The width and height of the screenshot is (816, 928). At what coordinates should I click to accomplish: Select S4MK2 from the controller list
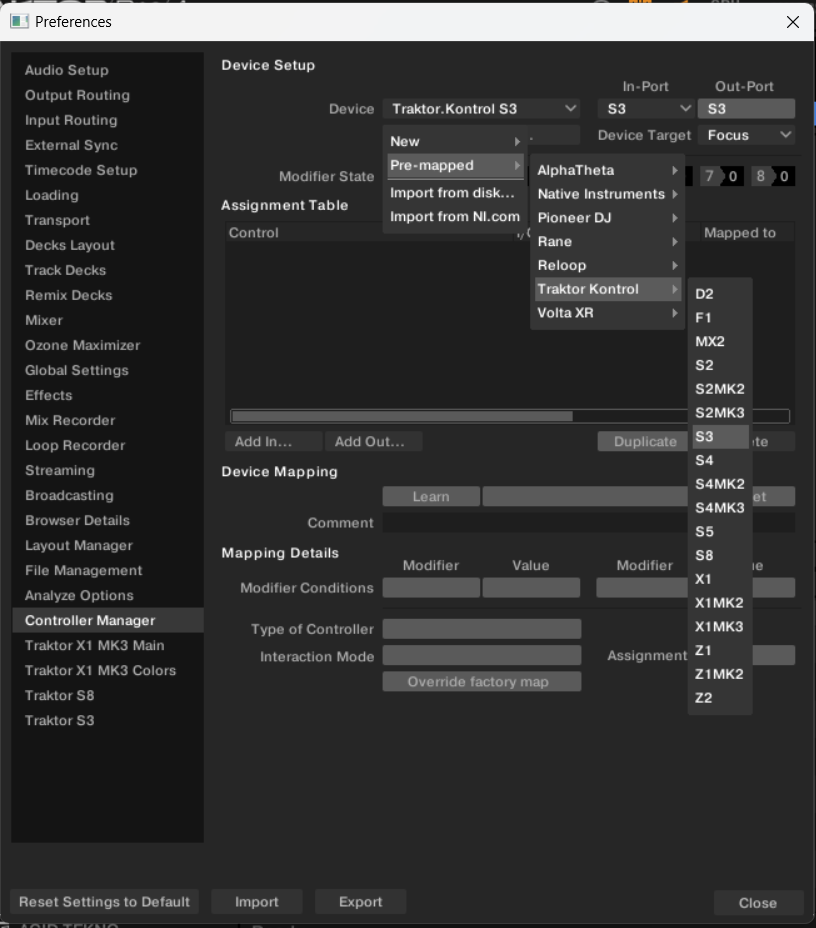click(720, 484)
